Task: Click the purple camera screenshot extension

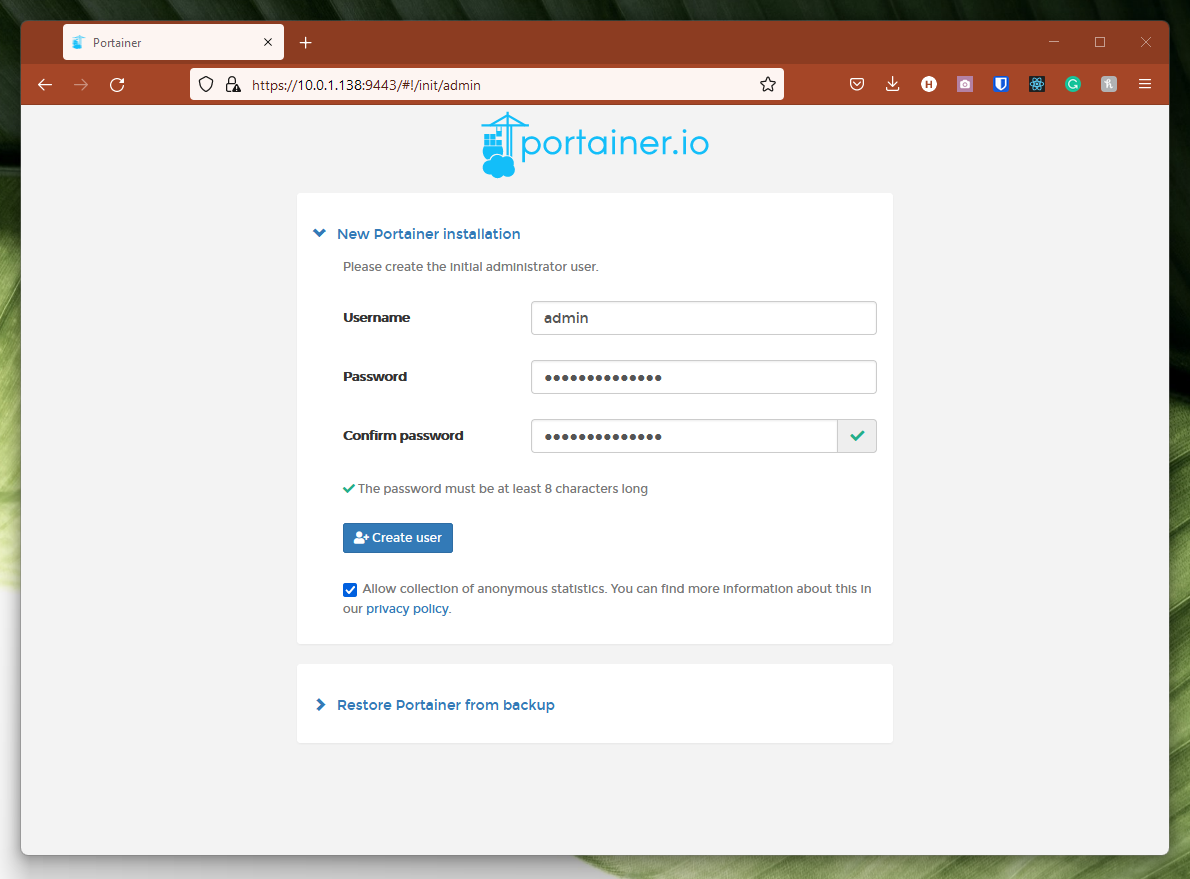Action: [x=965, y=84]
